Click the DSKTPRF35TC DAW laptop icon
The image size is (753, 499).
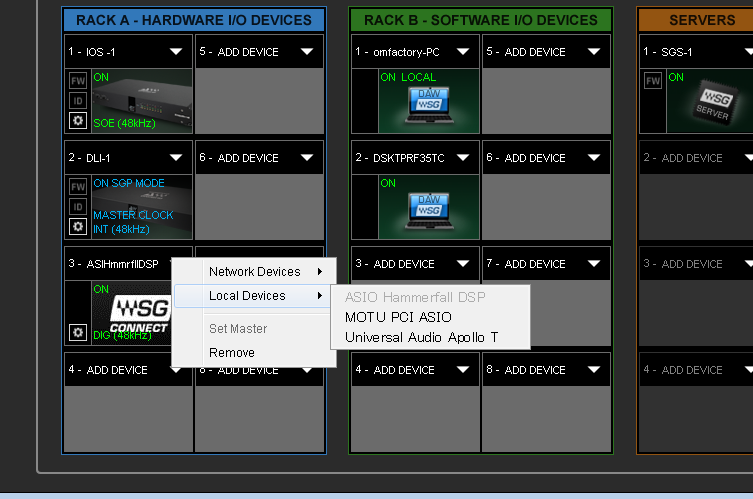coord(429,210)
